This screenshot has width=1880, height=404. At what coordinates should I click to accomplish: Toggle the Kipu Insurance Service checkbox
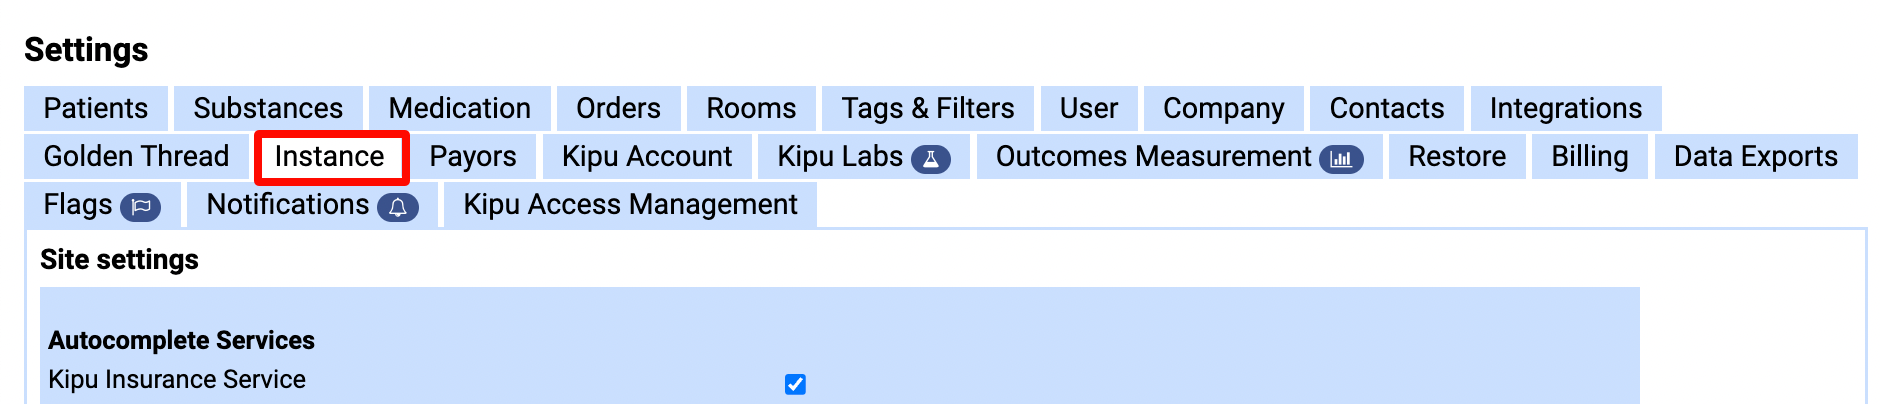[x=795, y=384]
